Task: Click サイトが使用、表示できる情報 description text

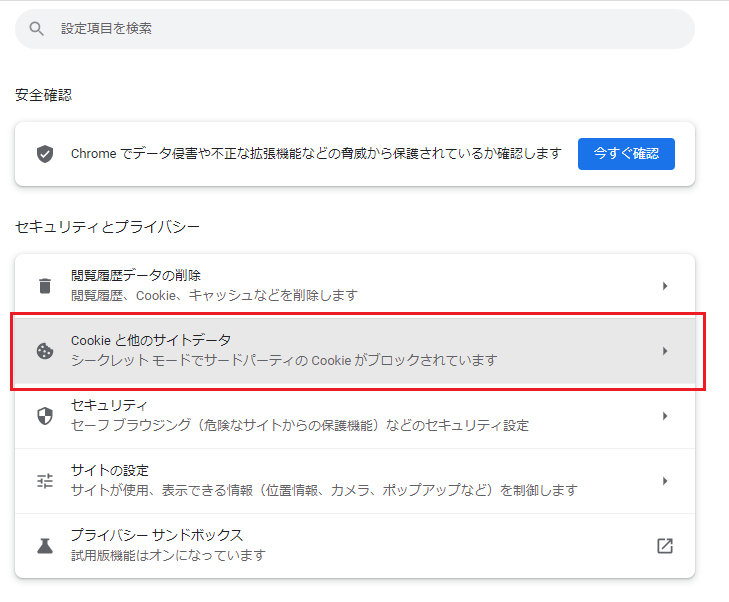Action: [x=324, y=490]
